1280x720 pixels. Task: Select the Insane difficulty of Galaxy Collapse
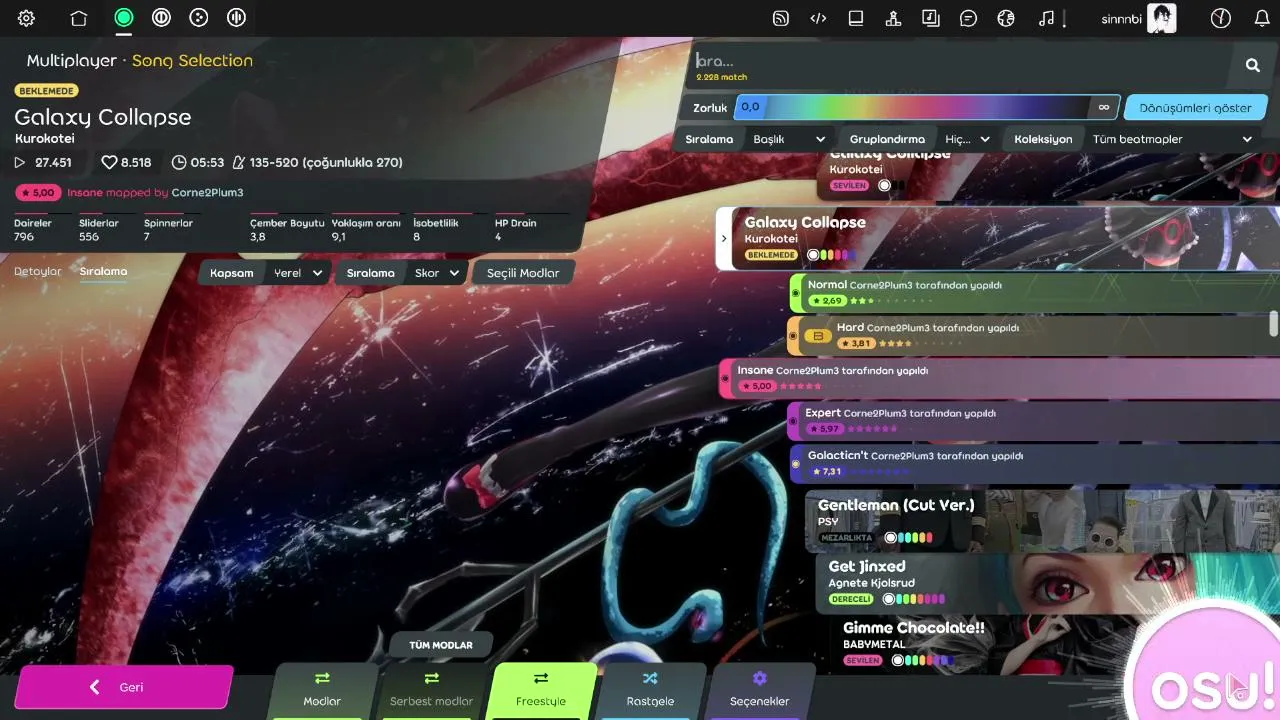click(x=999, y=379)
